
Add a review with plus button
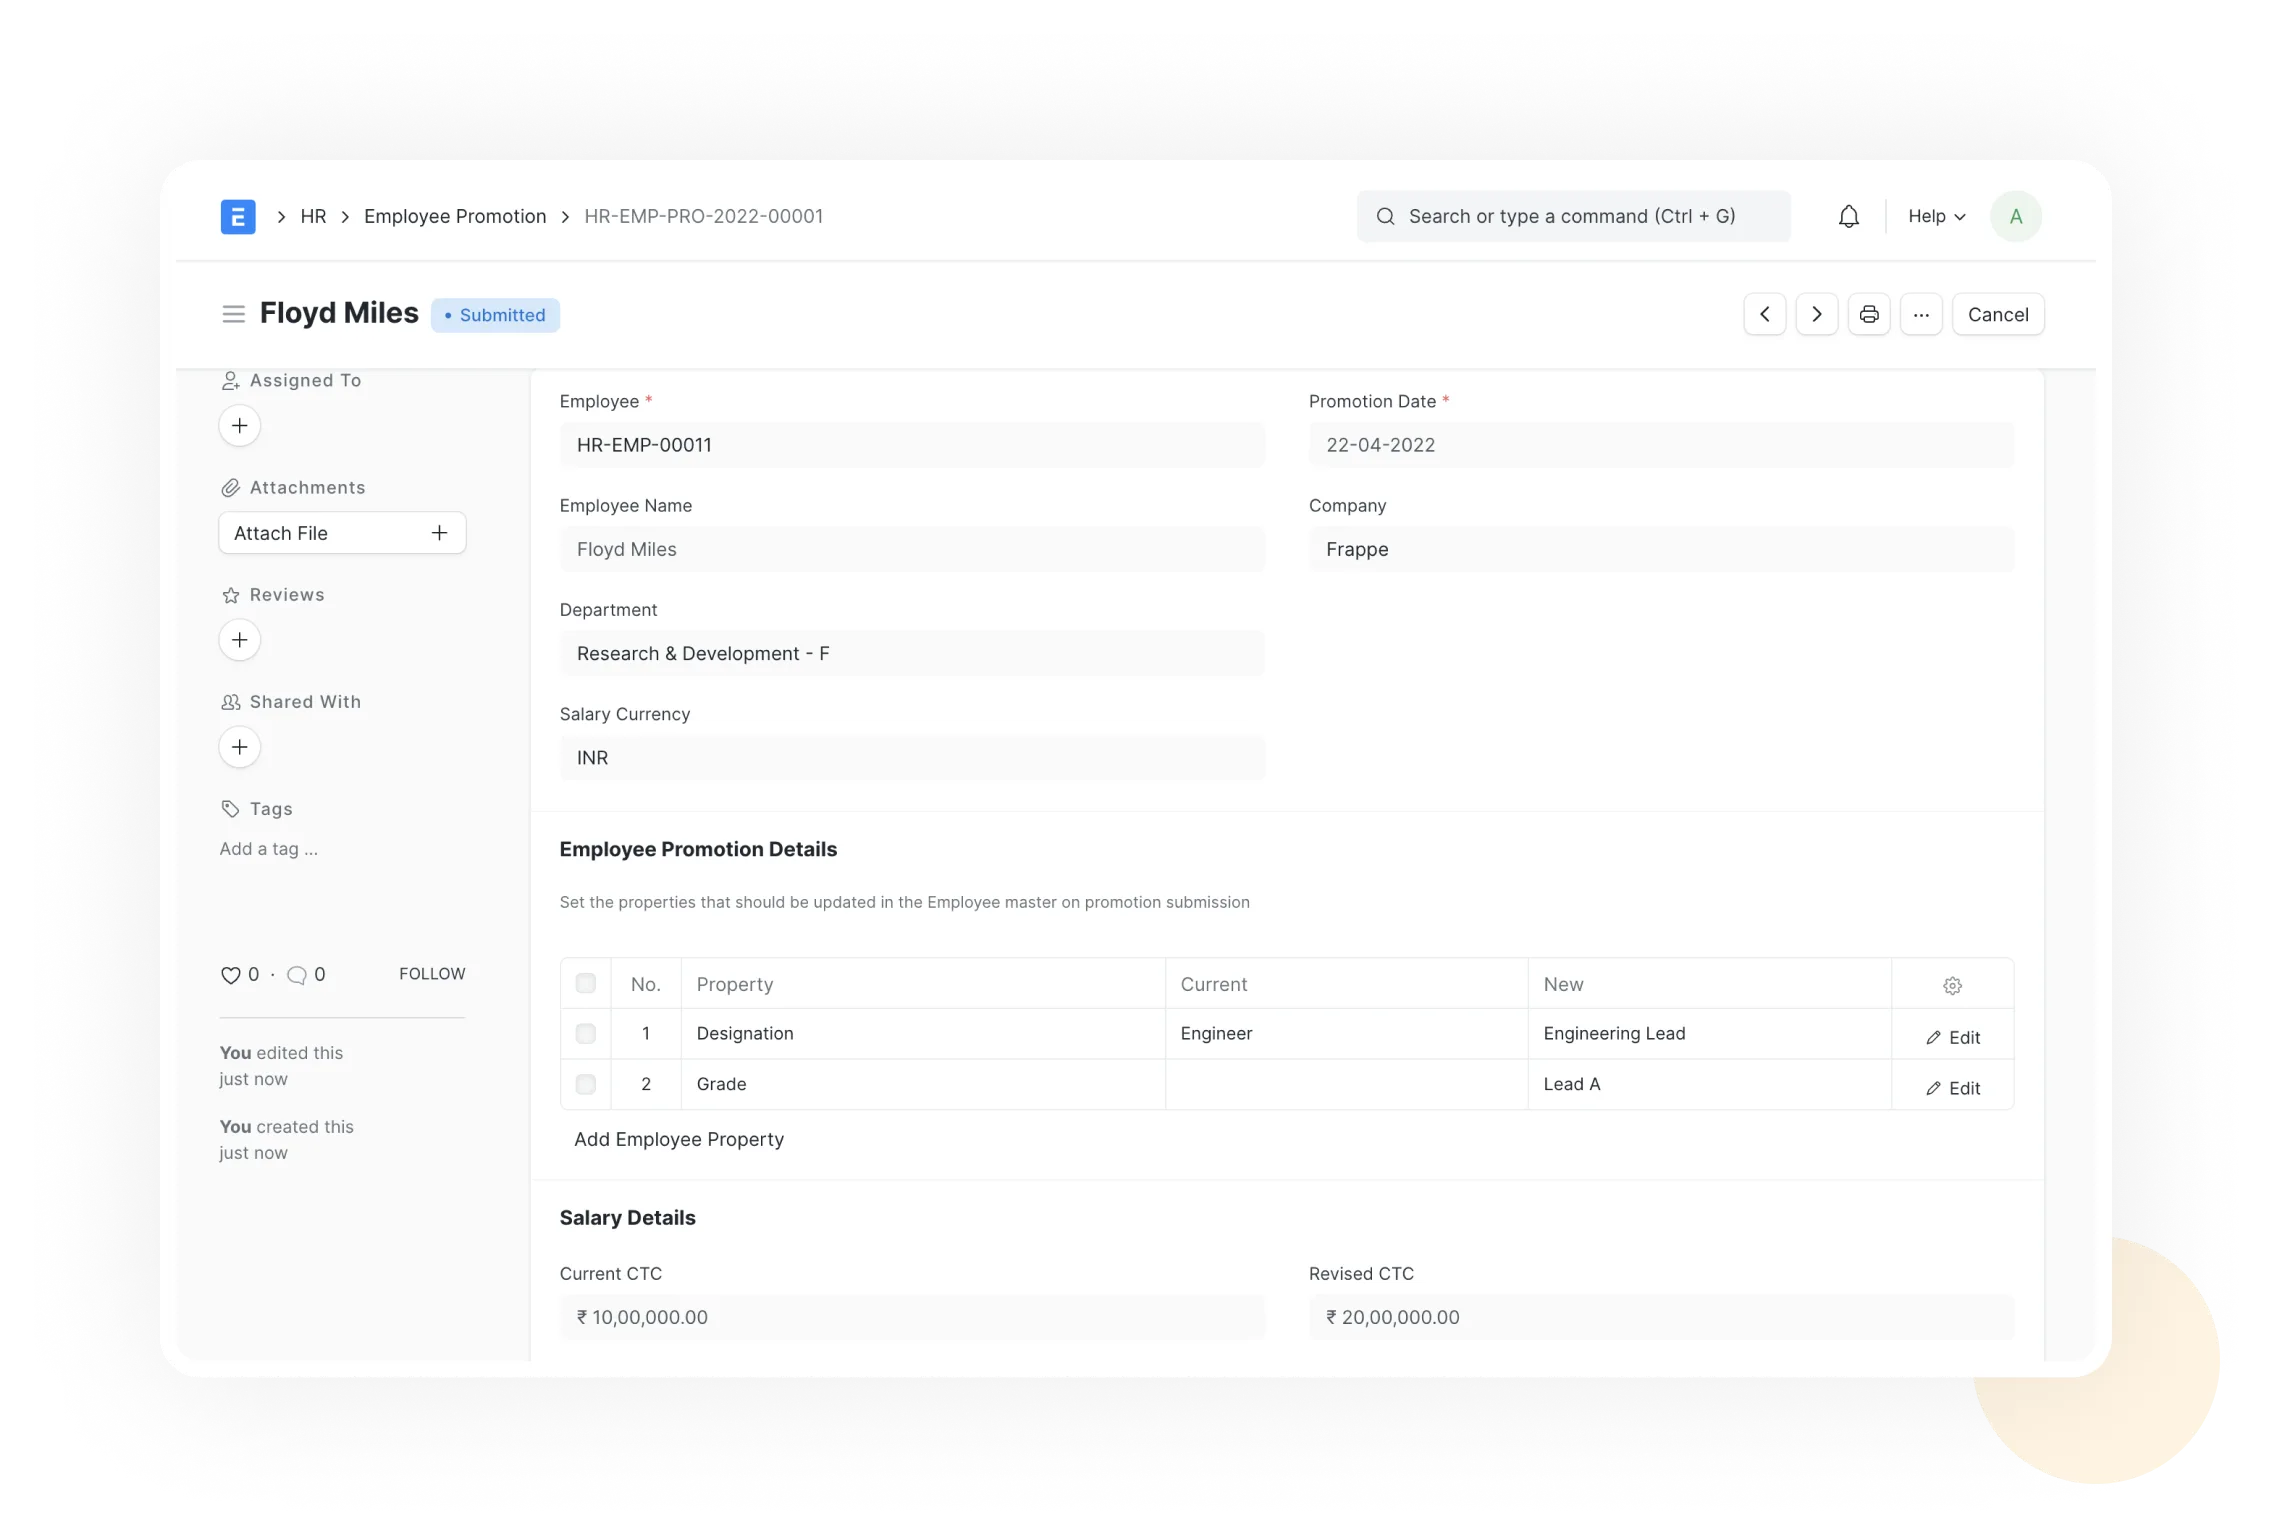(240, 640)
